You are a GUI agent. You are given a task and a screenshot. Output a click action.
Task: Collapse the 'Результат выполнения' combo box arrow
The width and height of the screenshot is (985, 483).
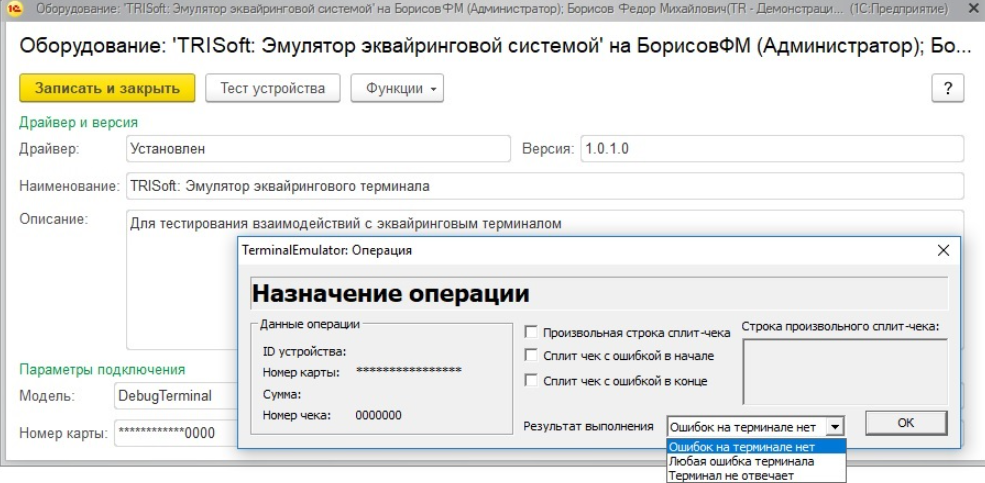point(834,427)
